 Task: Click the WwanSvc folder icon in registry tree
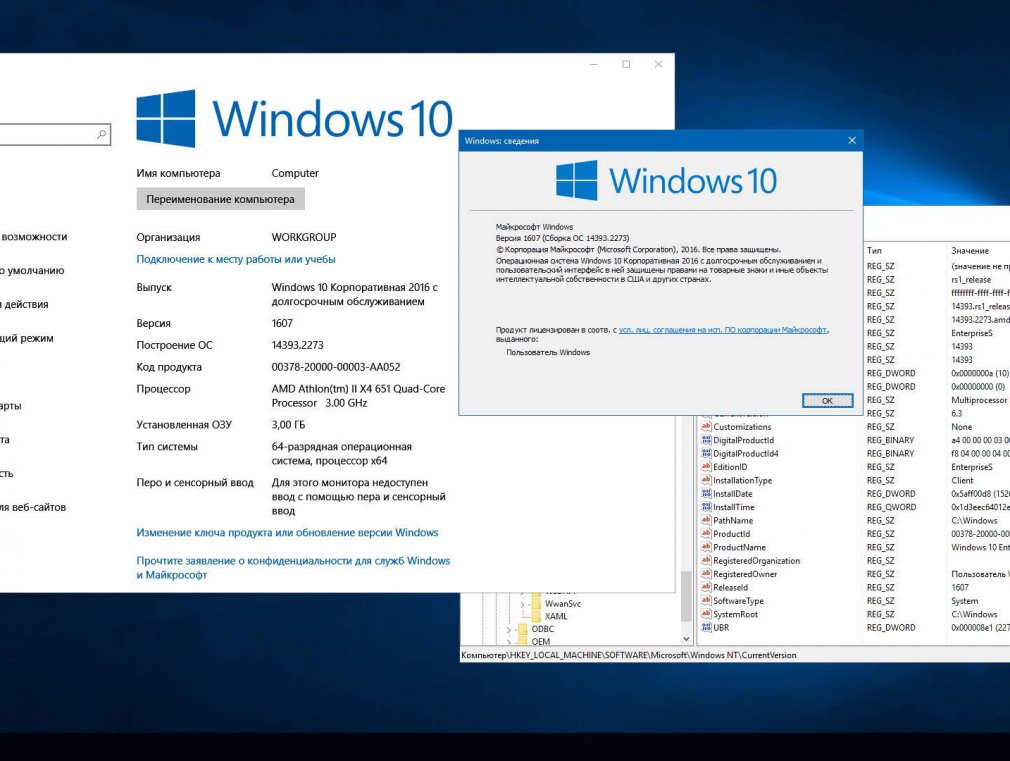[536, 604]
